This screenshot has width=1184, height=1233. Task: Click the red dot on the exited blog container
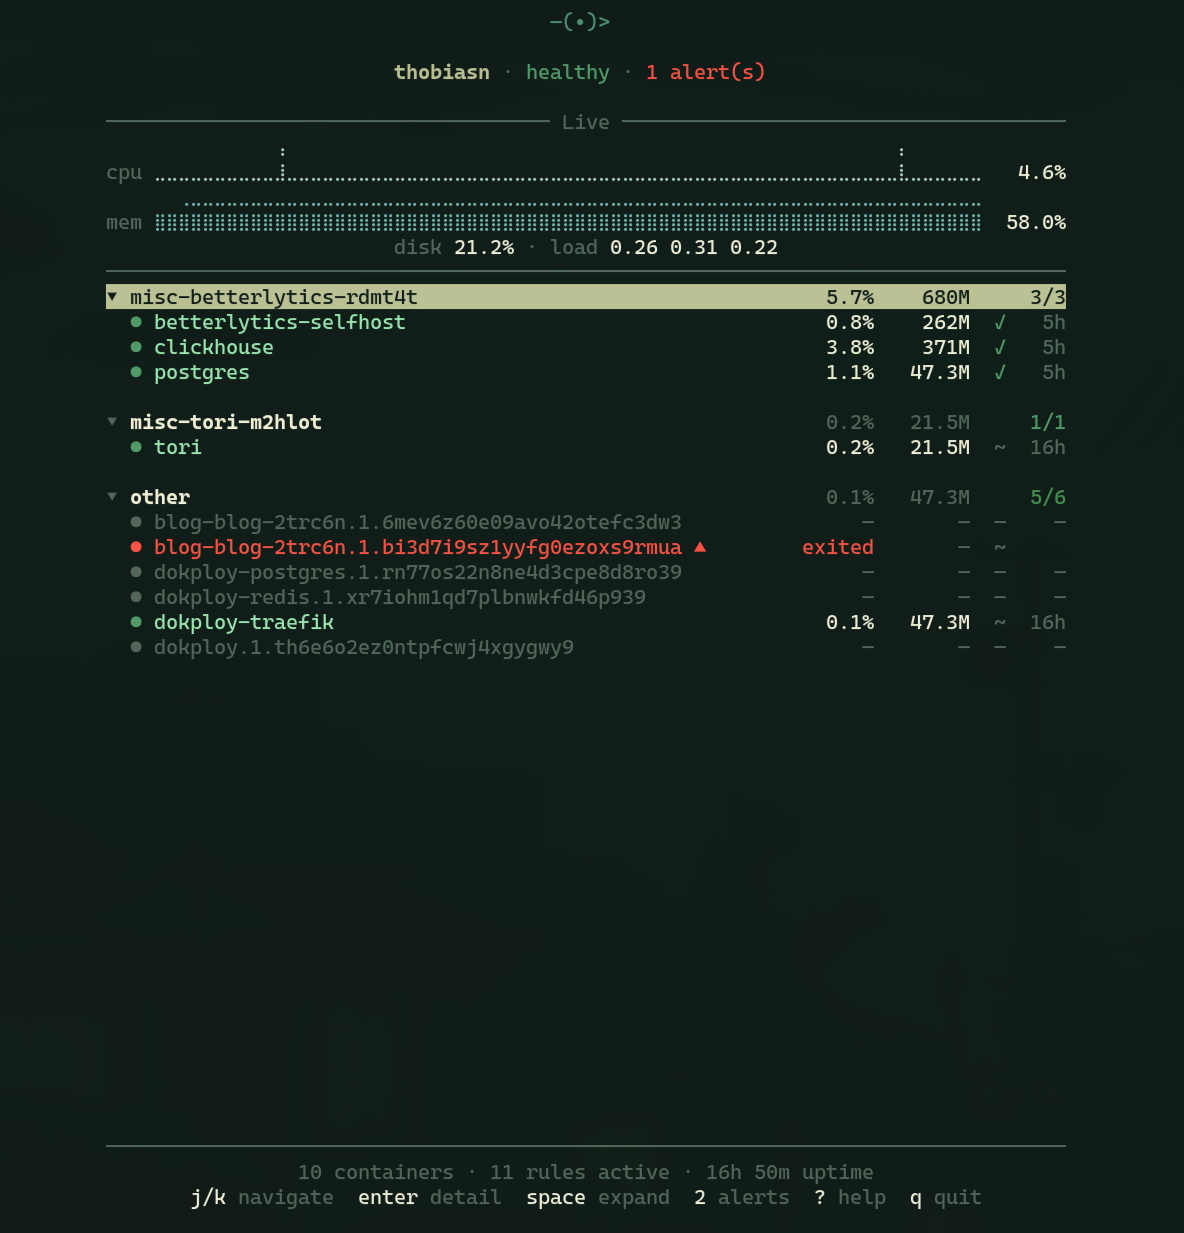(x=136, y=547)
